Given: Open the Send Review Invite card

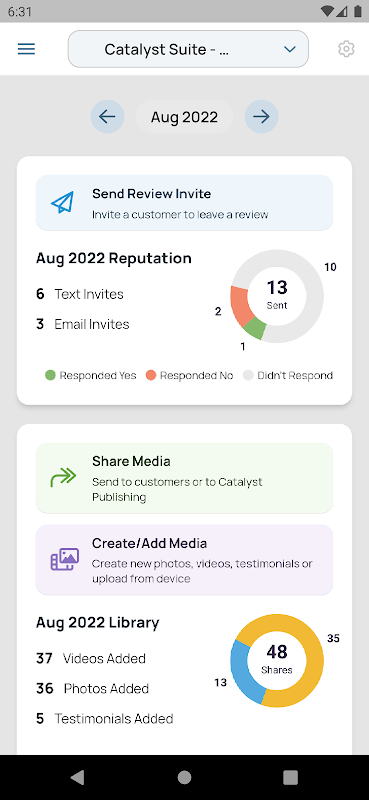Looking at the screenshot, I should click(184, 203).
